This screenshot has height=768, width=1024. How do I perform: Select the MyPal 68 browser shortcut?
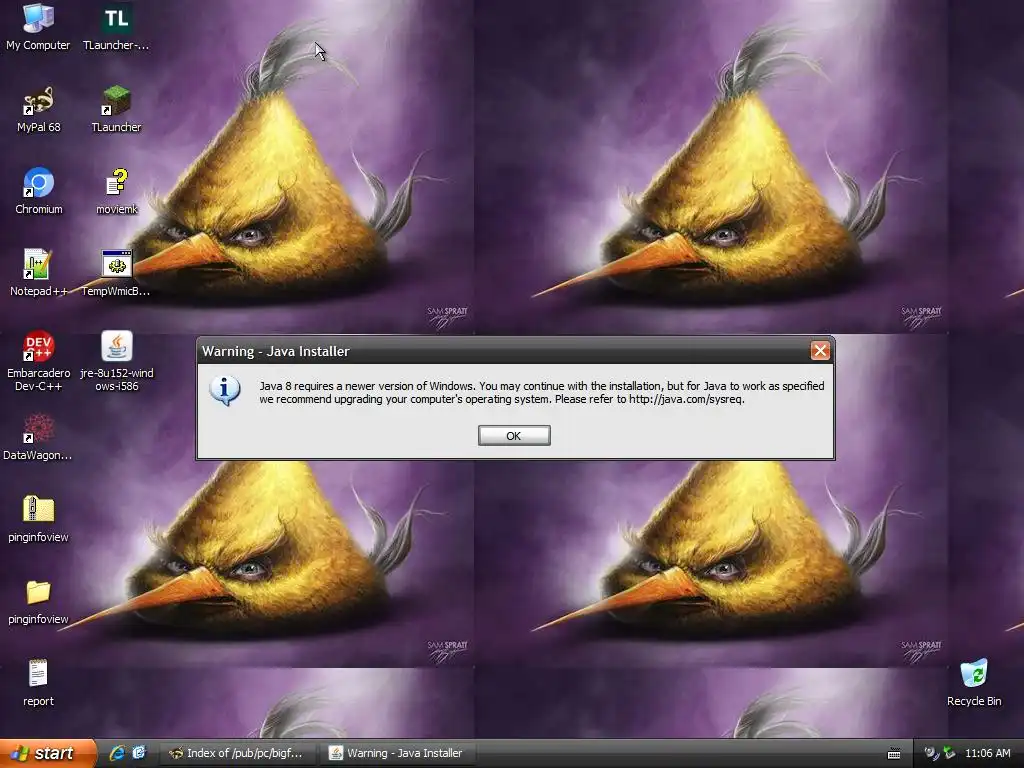point(39,110)
